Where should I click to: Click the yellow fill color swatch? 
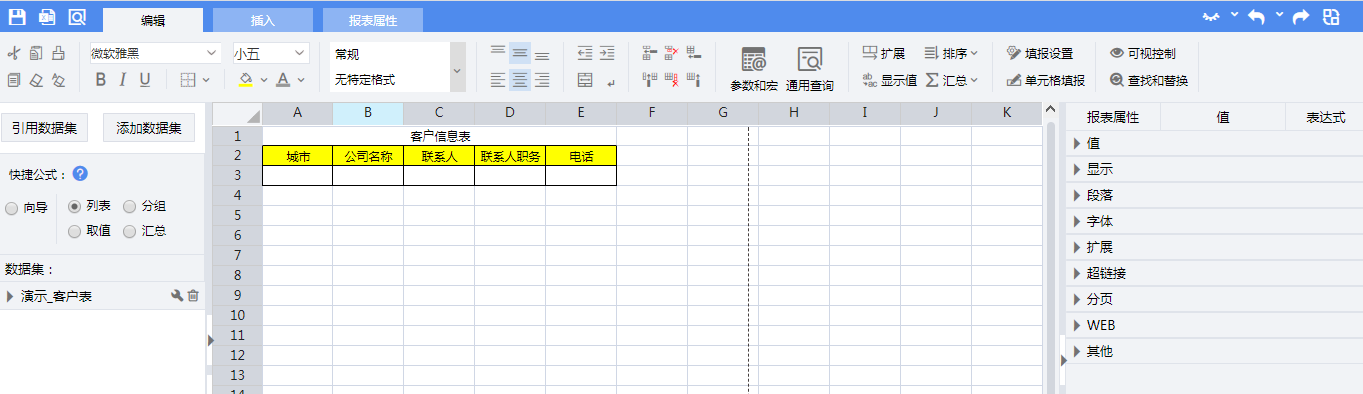[246, 80]
